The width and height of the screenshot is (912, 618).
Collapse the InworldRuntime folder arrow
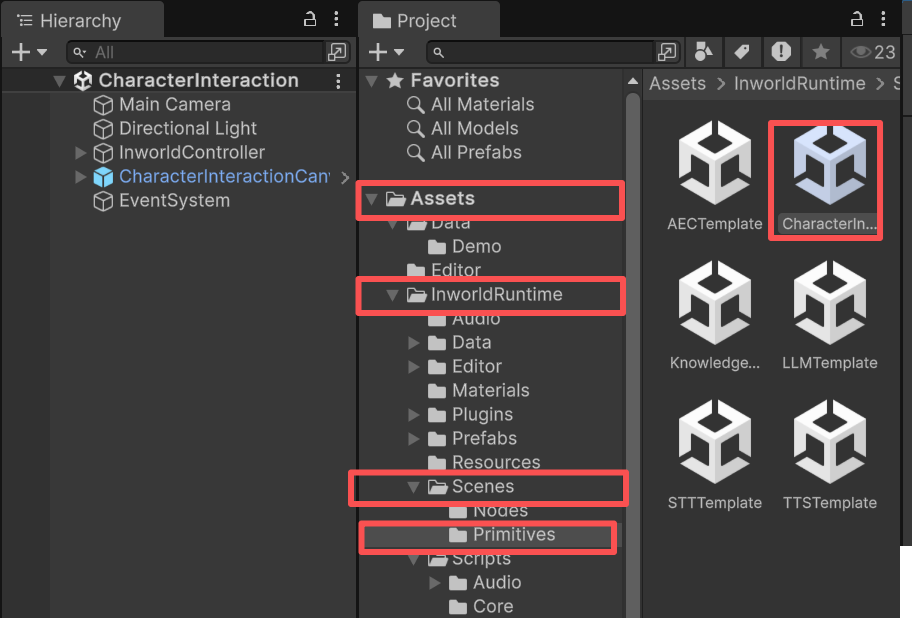[x=393, y=295]
